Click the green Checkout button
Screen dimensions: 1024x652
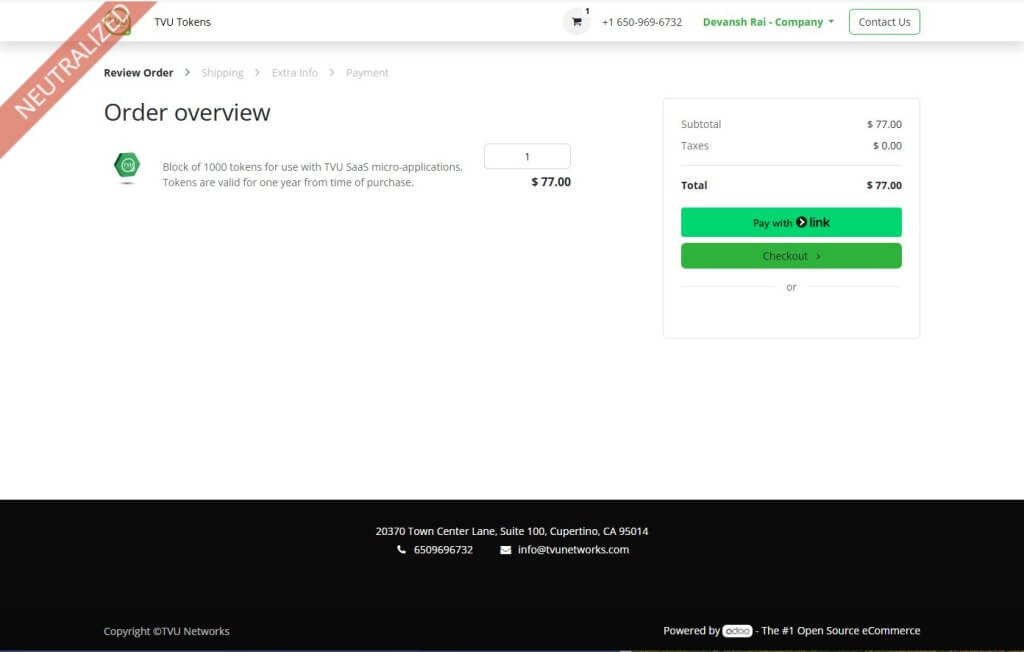[x=791, y=256]
